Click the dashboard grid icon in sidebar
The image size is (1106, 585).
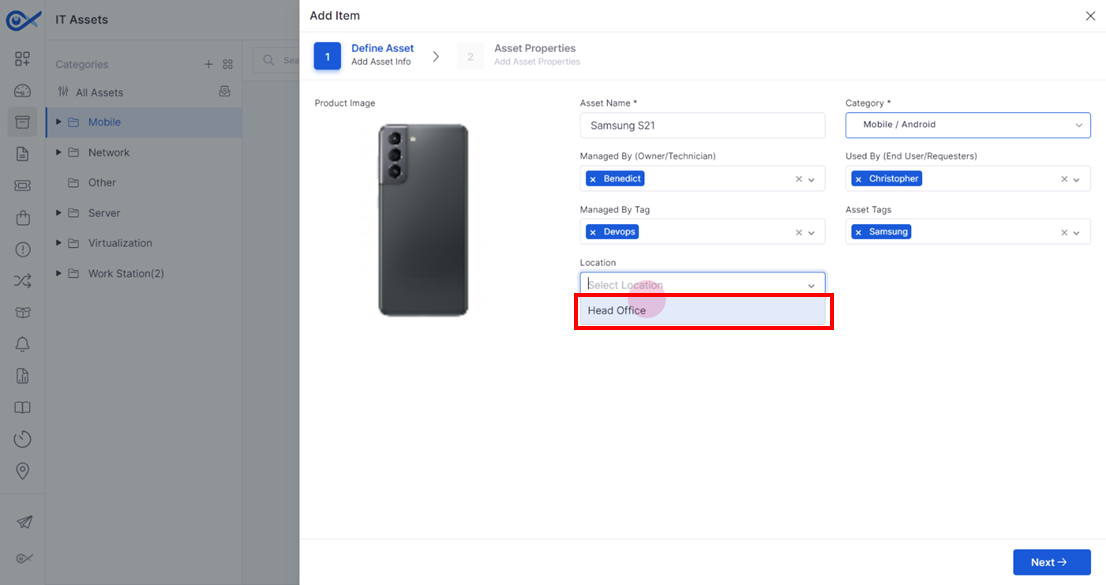[23, 59]
